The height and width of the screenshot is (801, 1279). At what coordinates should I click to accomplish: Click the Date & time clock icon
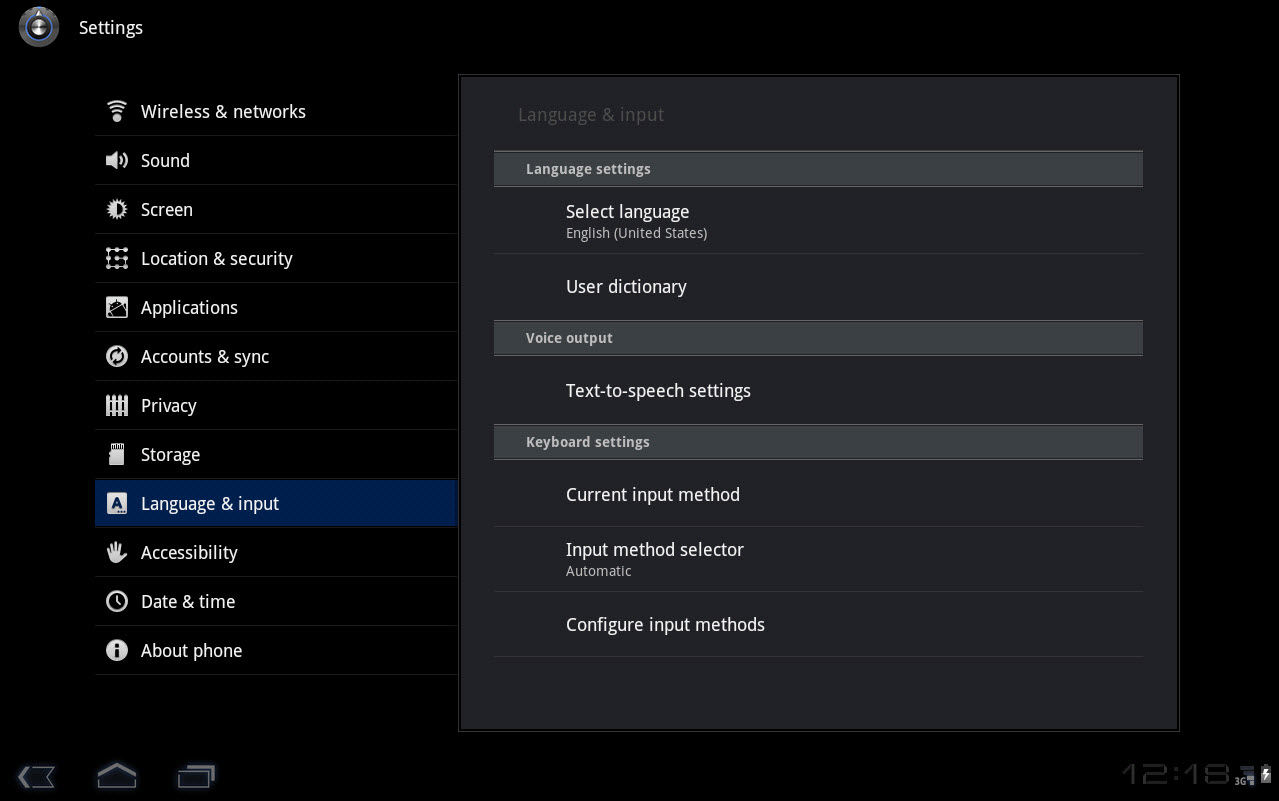pyautogui.click(x=117, y=601)
